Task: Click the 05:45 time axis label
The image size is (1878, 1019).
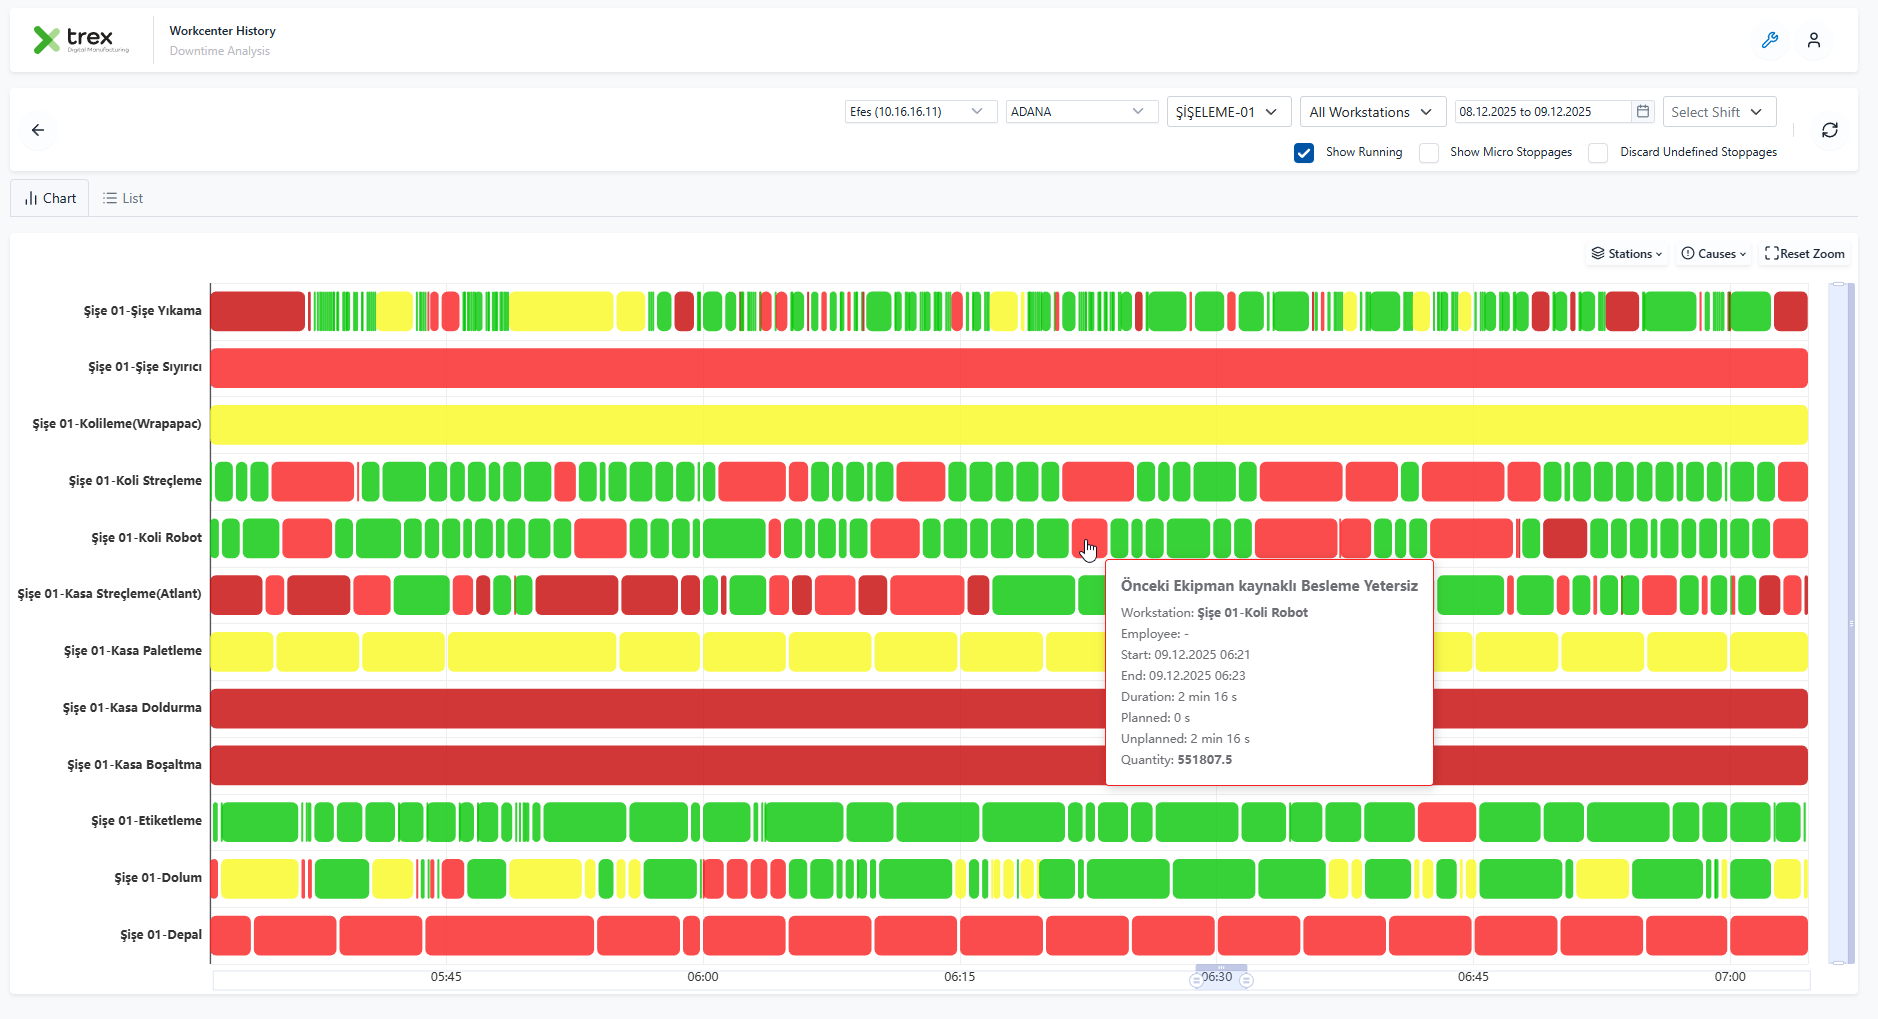Action: tap(446, 977)
